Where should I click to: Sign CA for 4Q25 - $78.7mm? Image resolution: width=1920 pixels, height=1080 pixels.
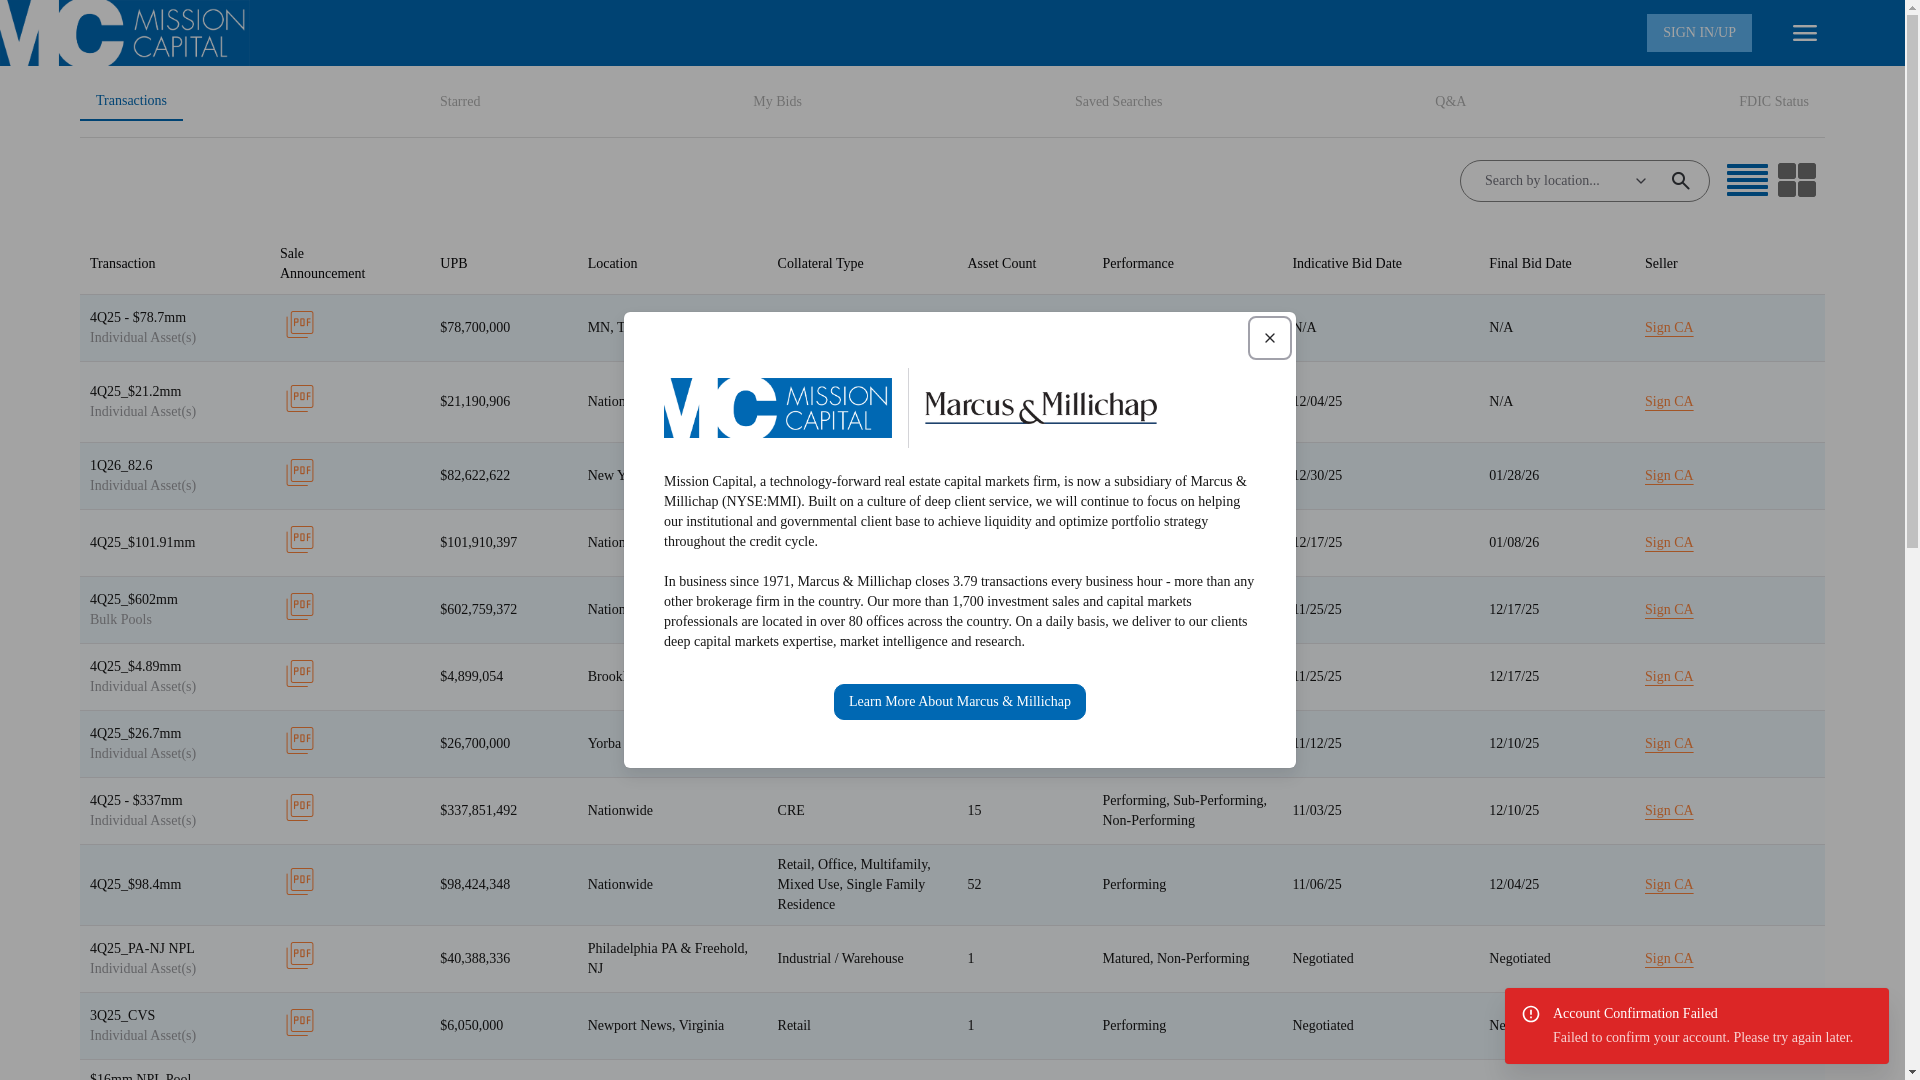(1668, 328)
